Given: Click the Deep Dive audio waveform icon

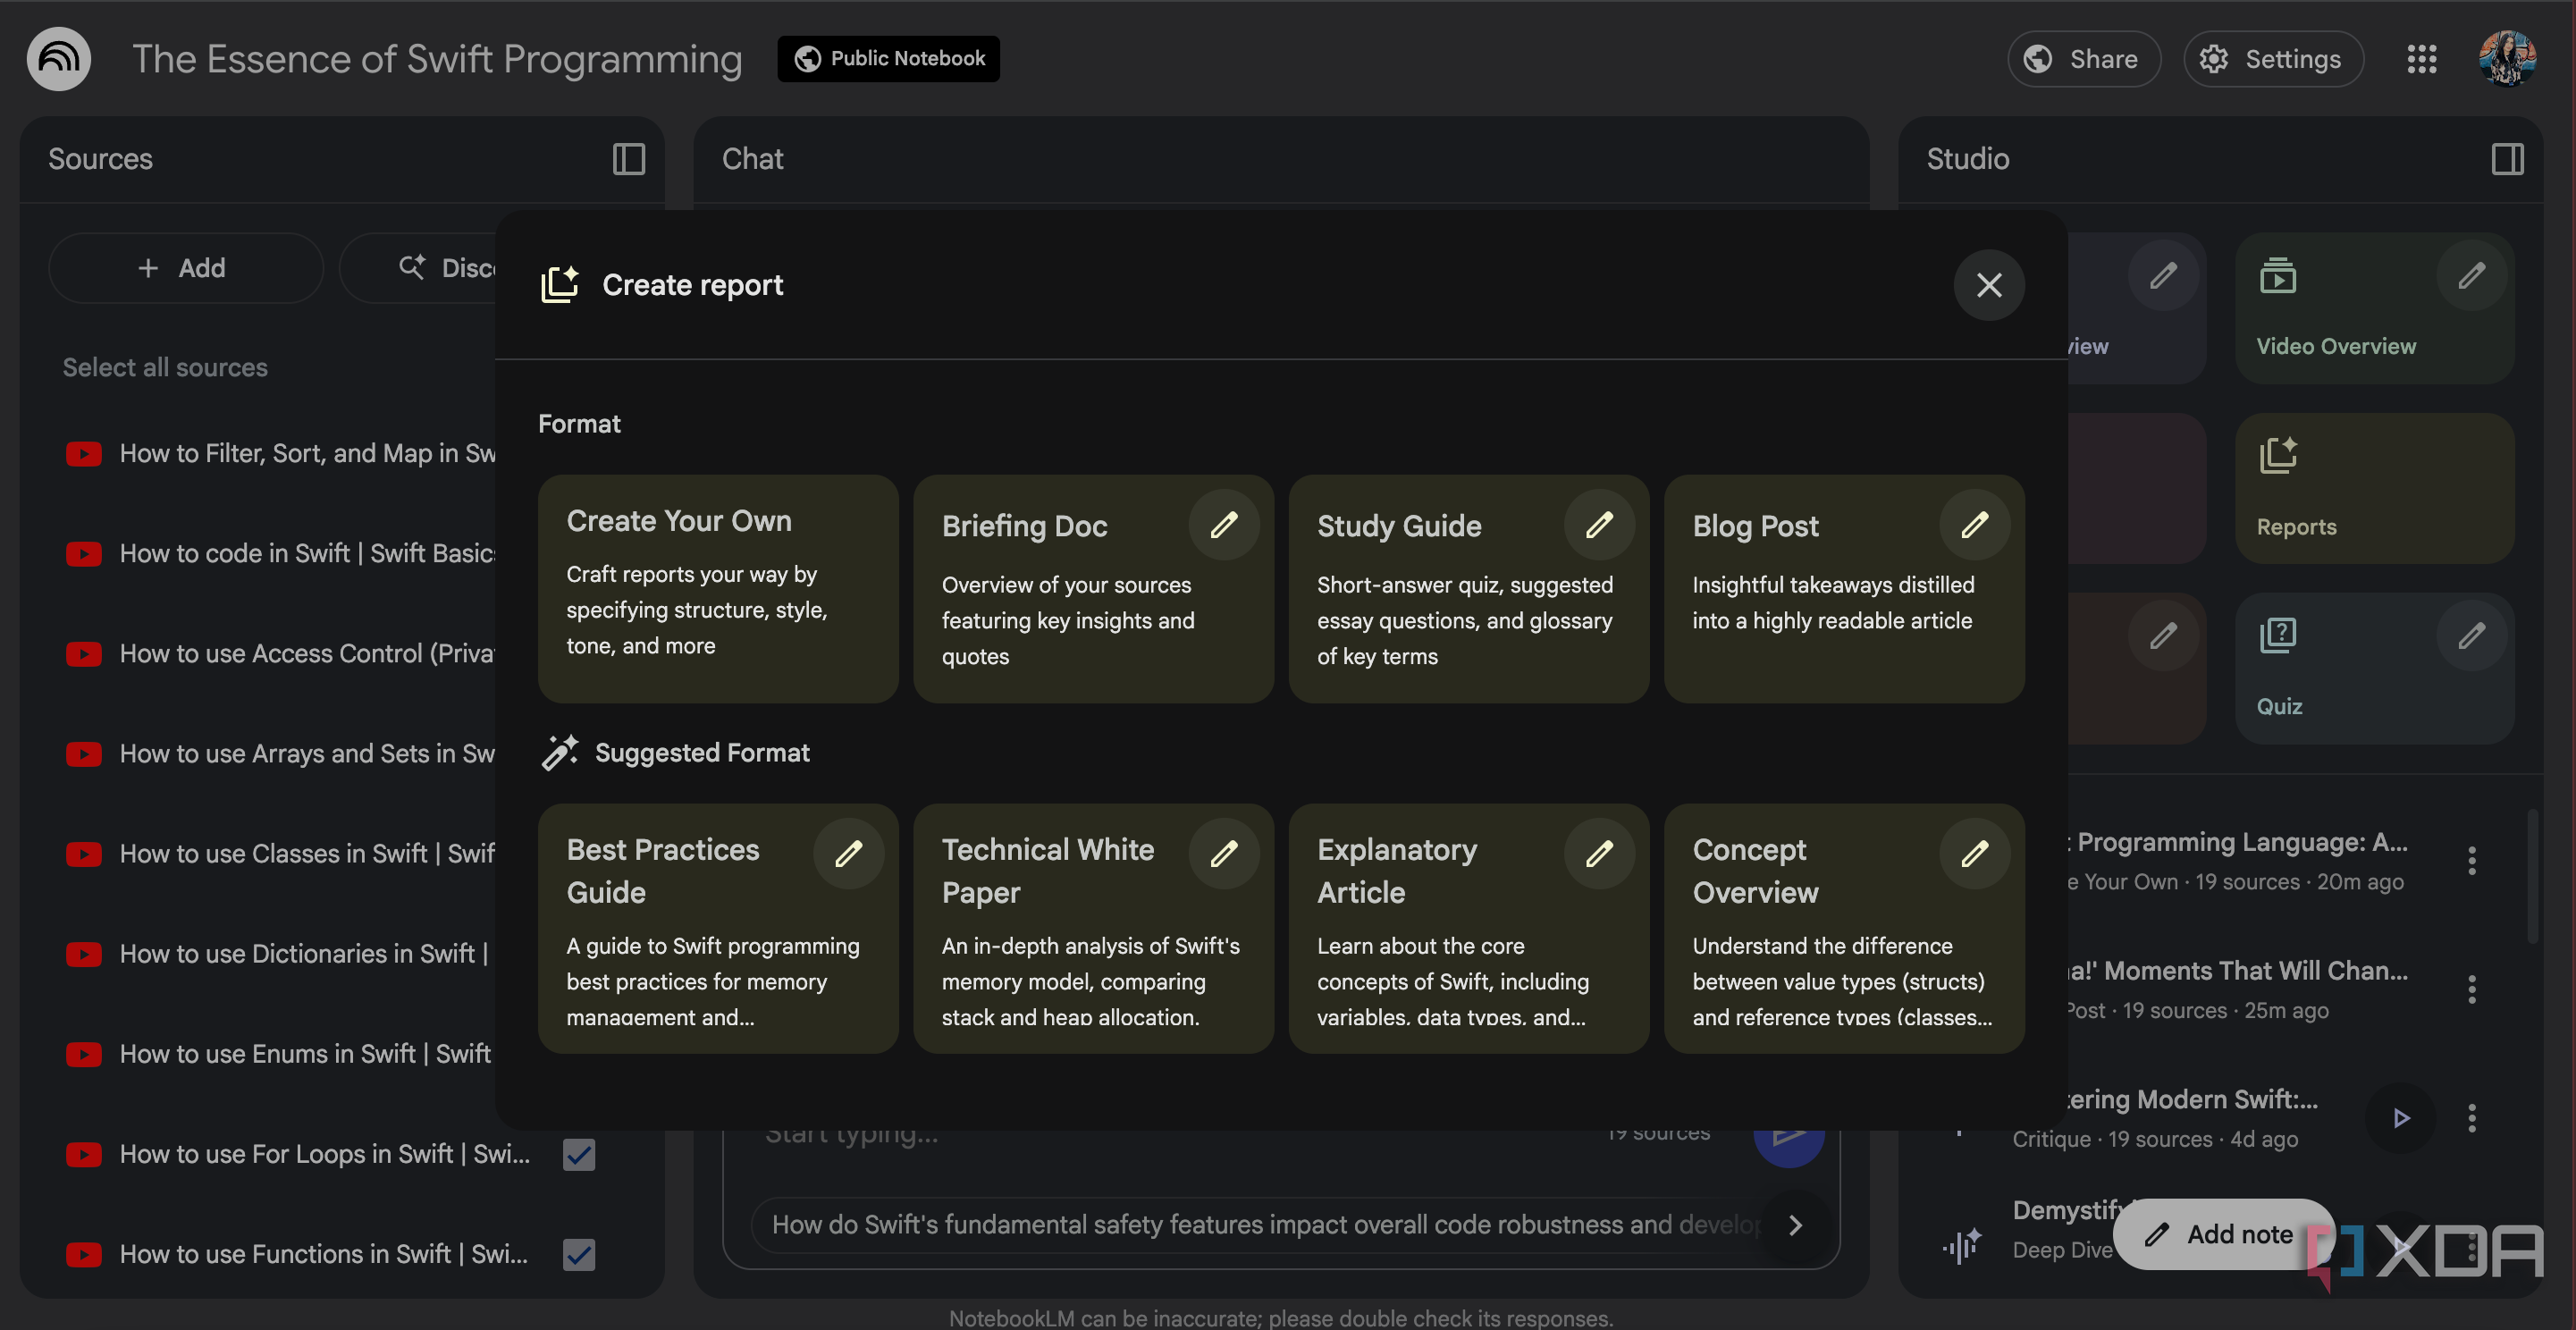Looking at the screenshot, I should (x=1961, y=1246).
